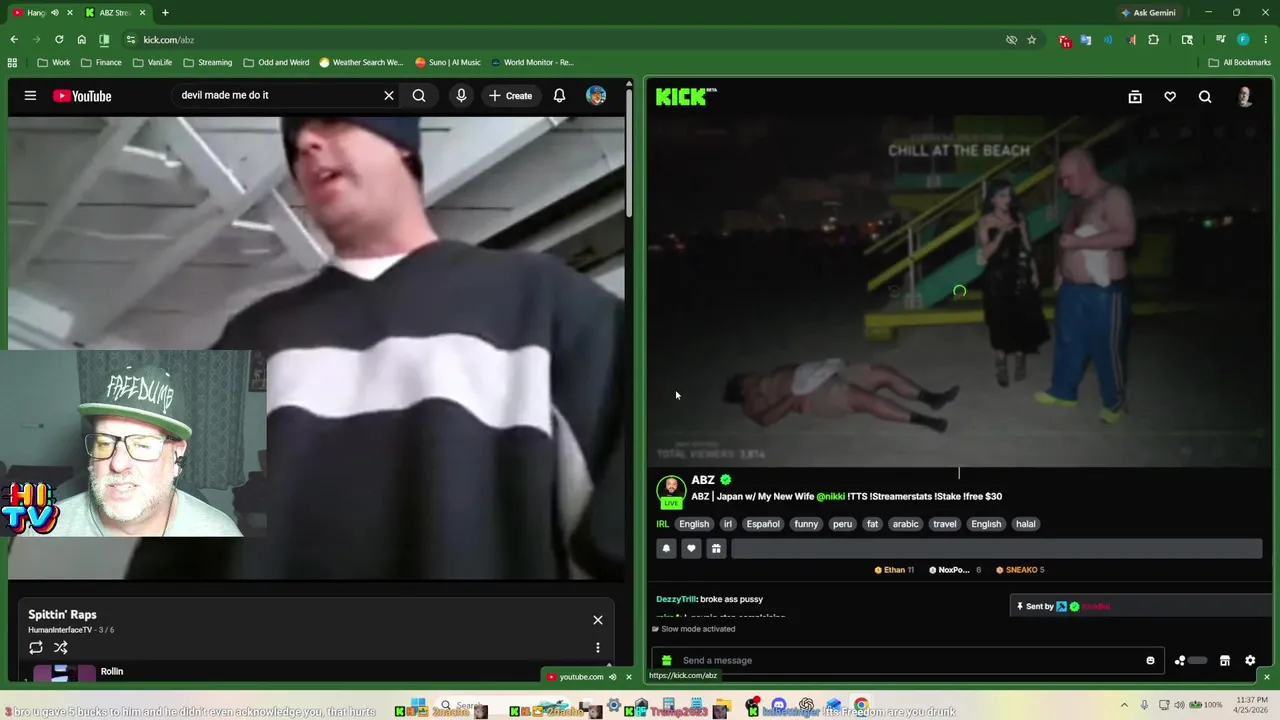Open Kick browse/clips icon in header
The height and width of the screenshot is (720, 1280).
pyautogui.click(x=1135, y=97)
